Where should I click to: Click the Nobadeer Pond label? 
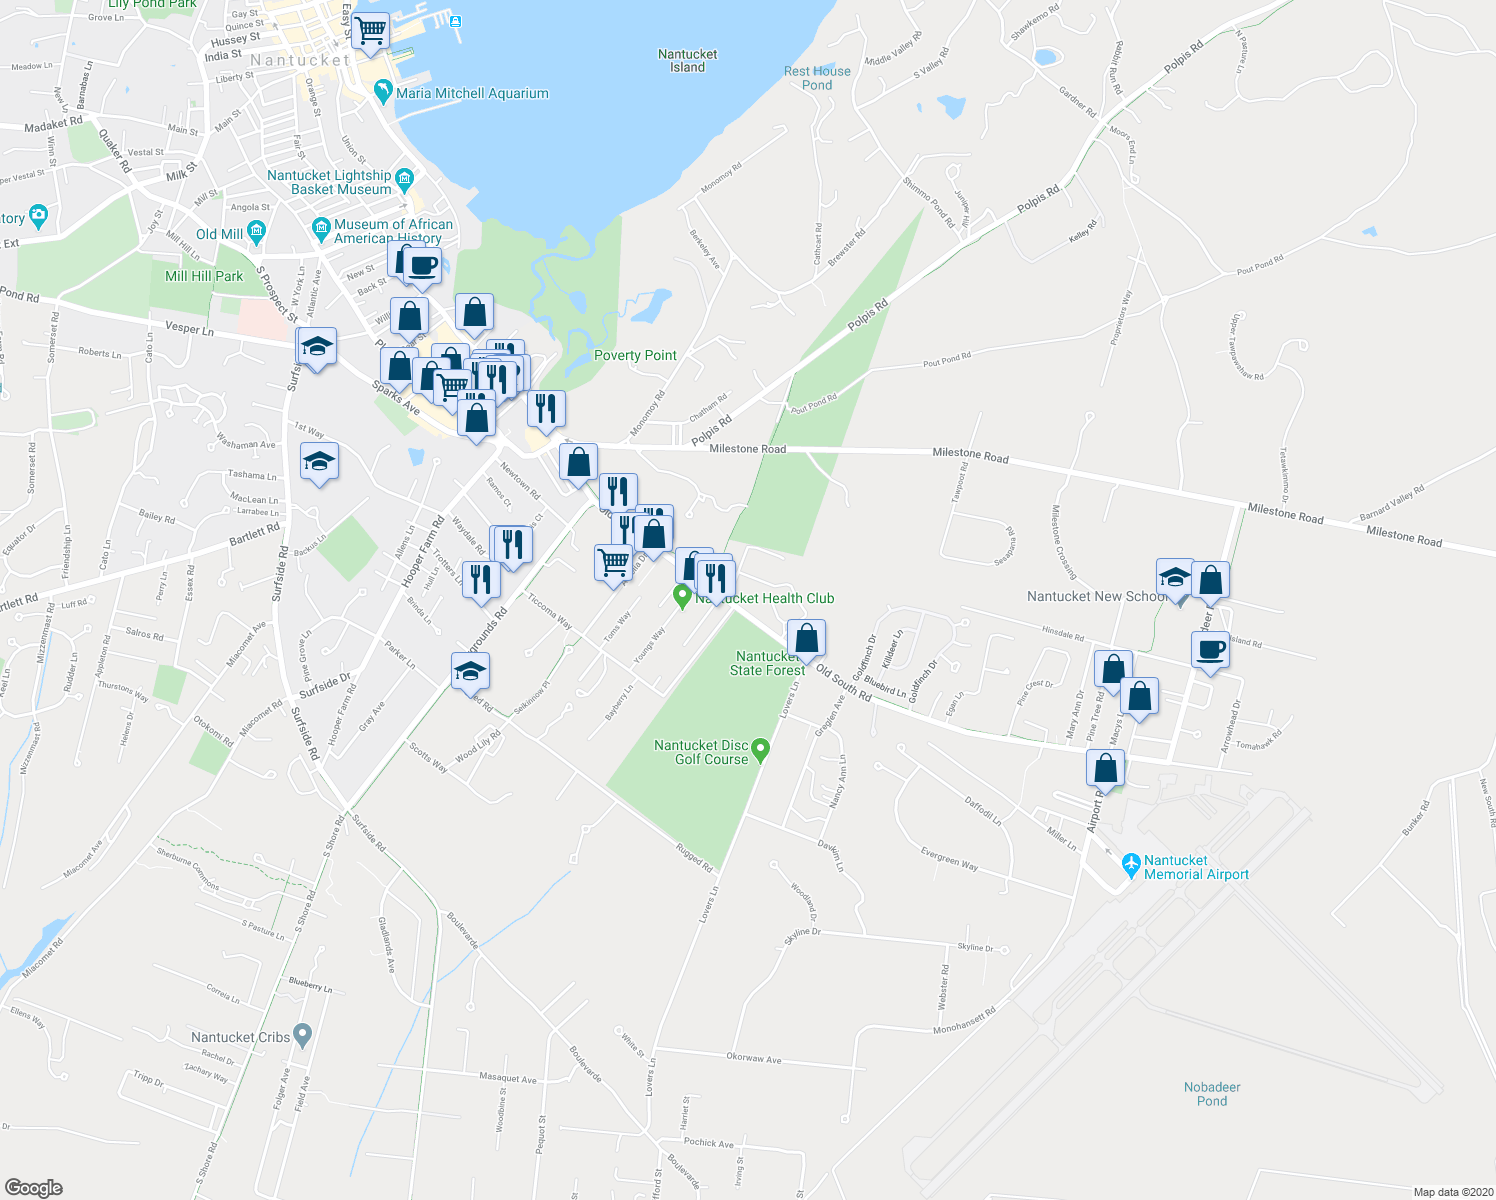tap(1212, 1094)
